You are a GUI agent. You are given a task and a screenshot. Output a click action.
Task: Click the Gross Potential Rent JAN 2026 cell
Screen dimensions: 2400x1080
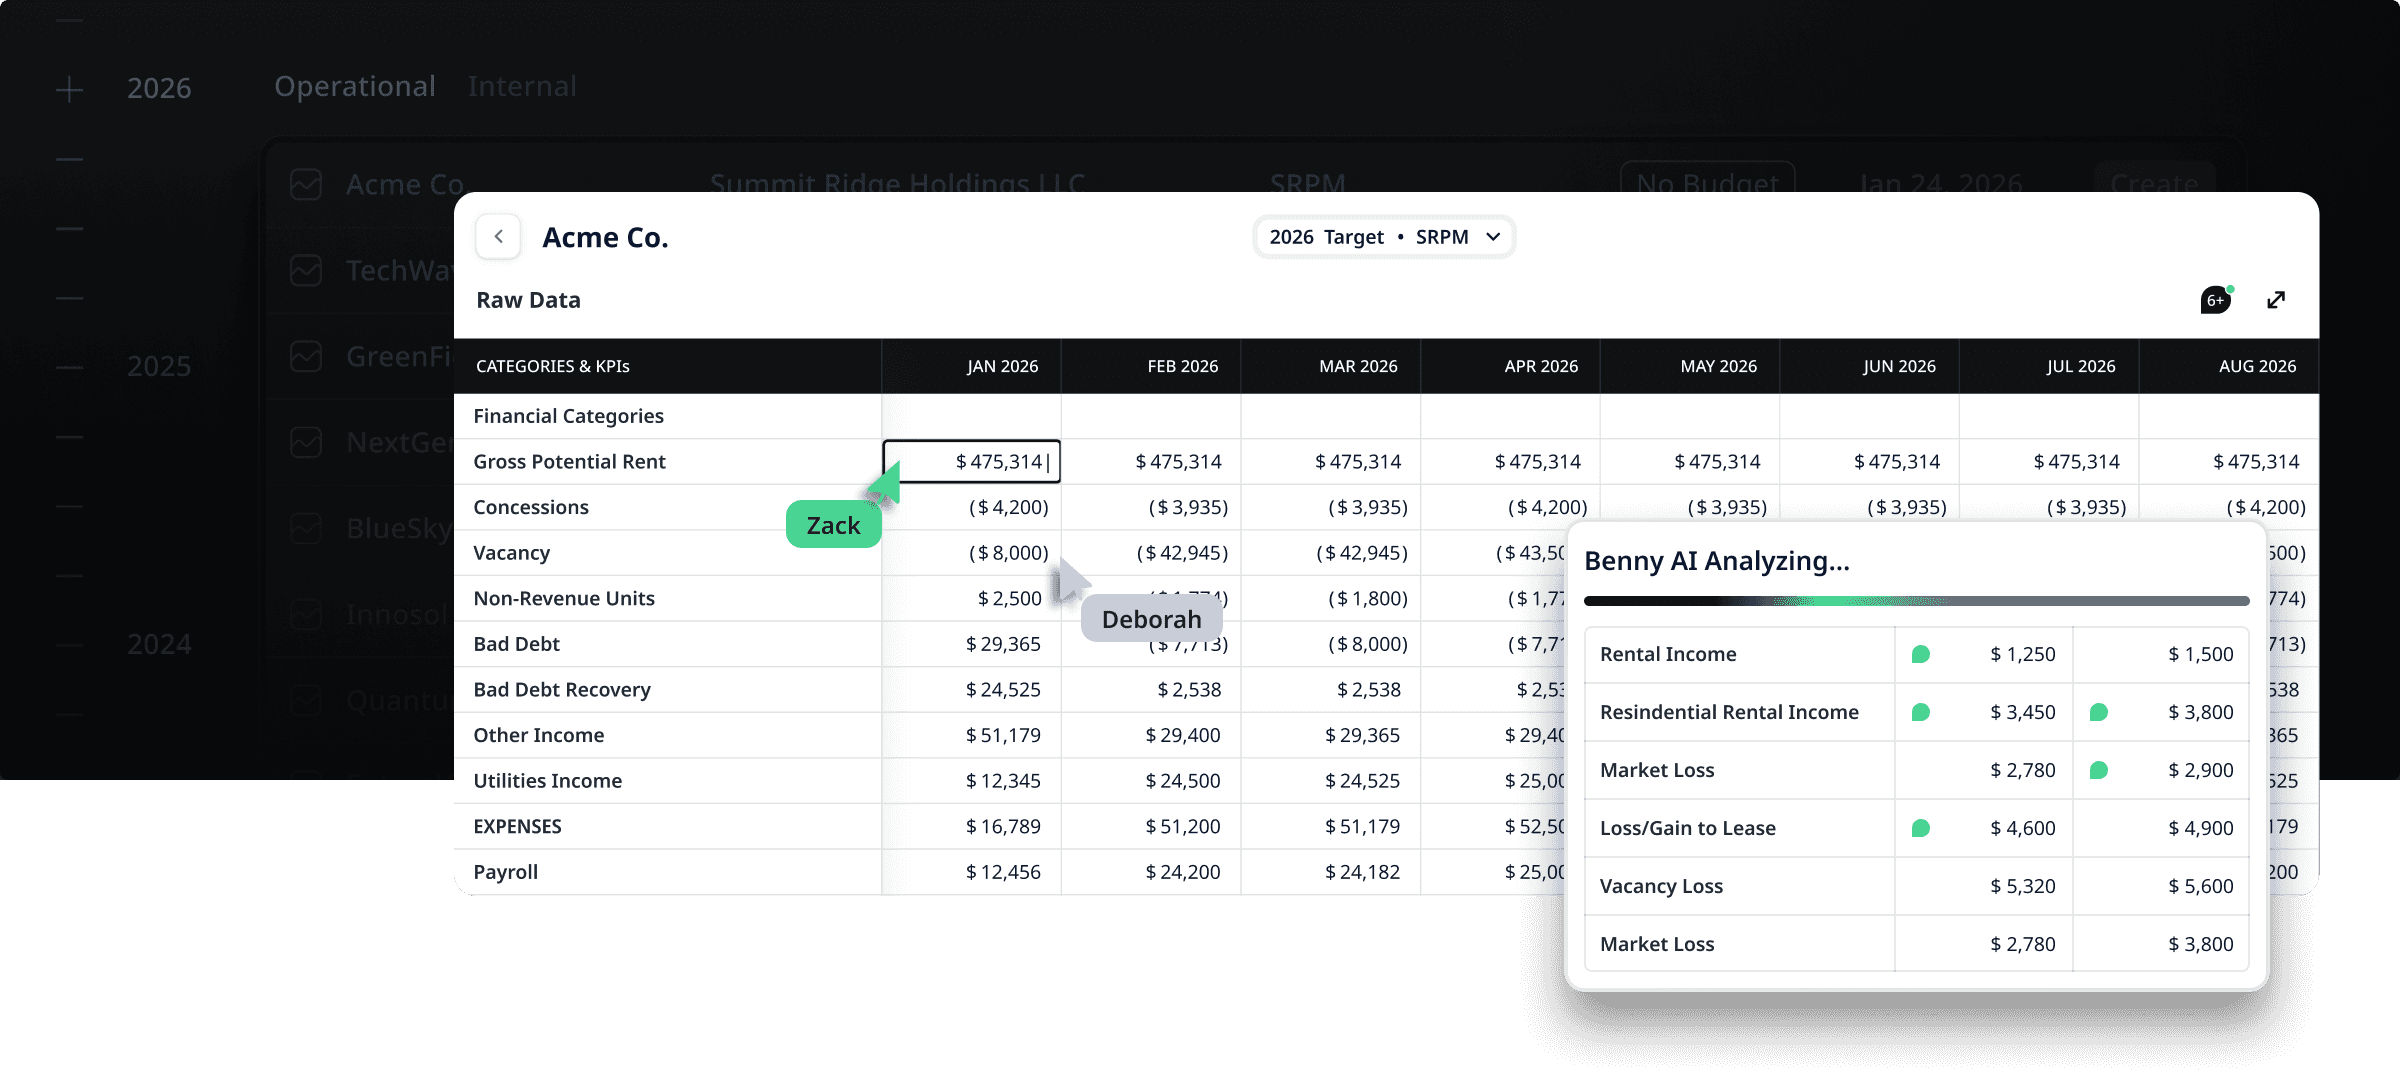point(971,461)
